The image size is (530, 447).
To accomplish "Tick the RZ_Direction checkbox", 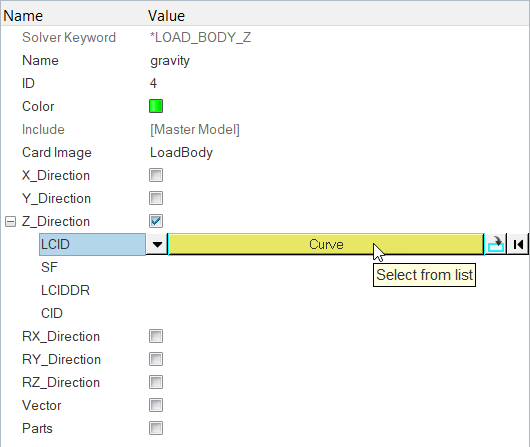I will (156, 382).
